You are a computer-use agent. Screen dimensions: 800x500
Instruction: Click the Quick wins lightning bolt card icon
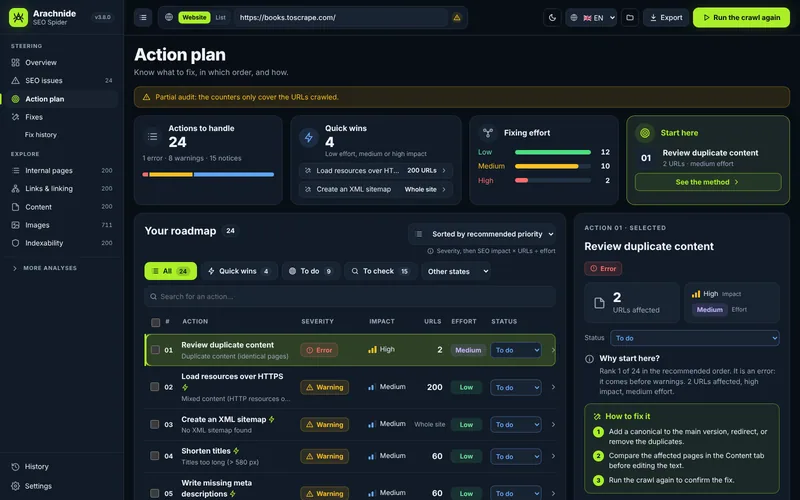(x=309, y=137)
